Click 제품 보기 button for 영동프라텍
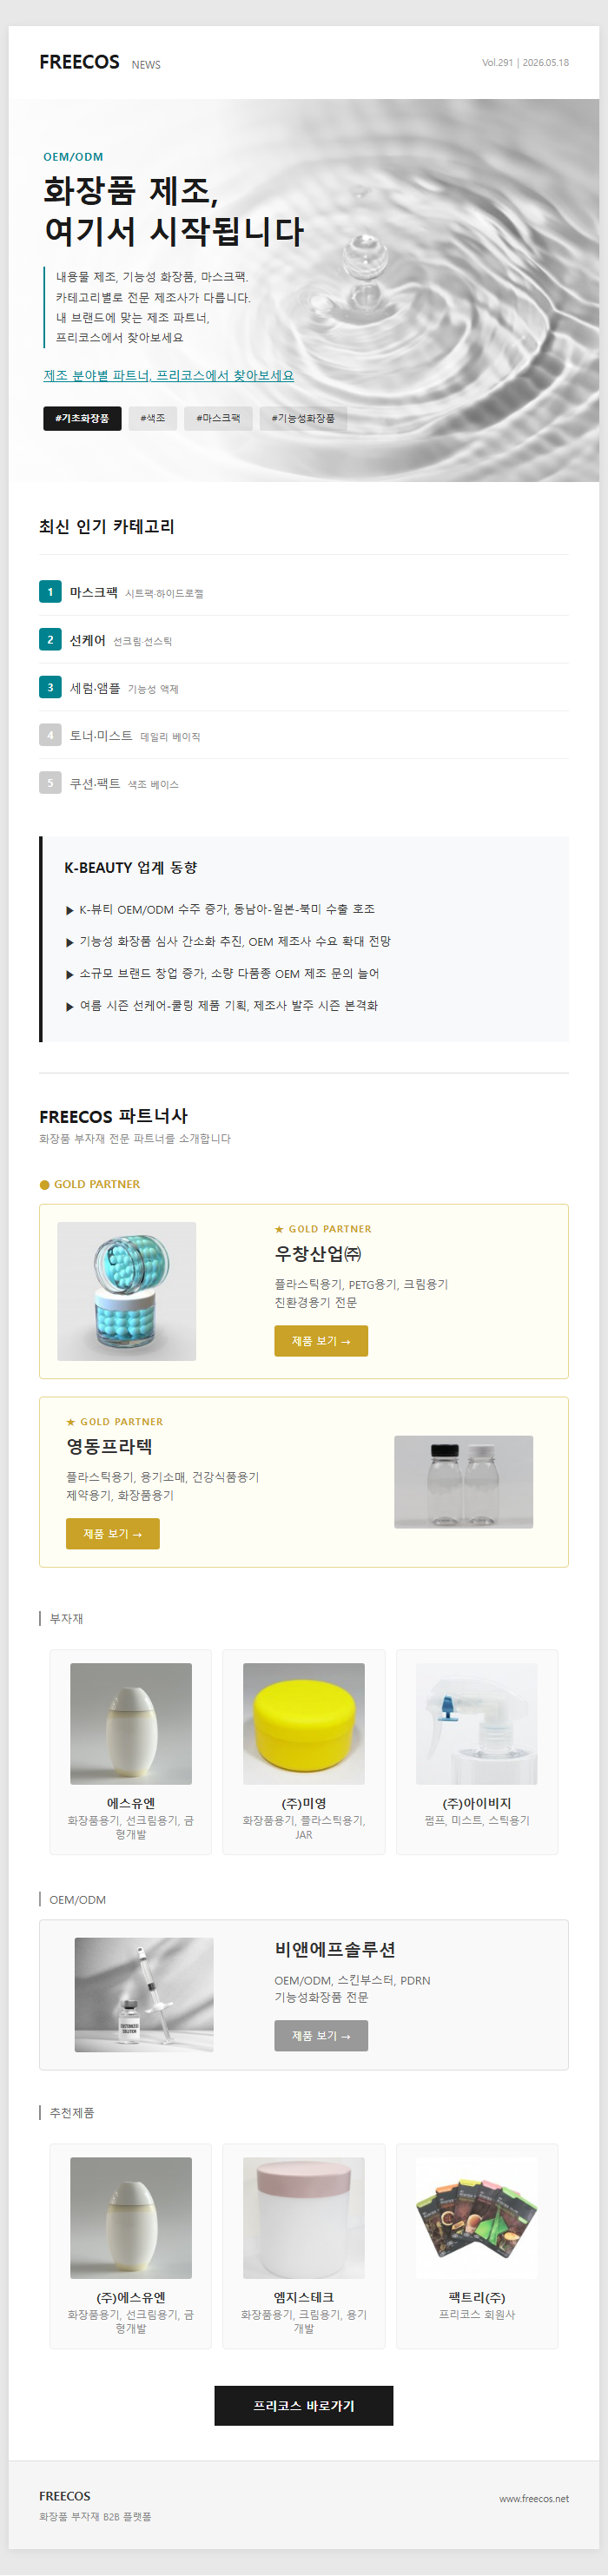 pyautogui.click(x=113, y=1534)
